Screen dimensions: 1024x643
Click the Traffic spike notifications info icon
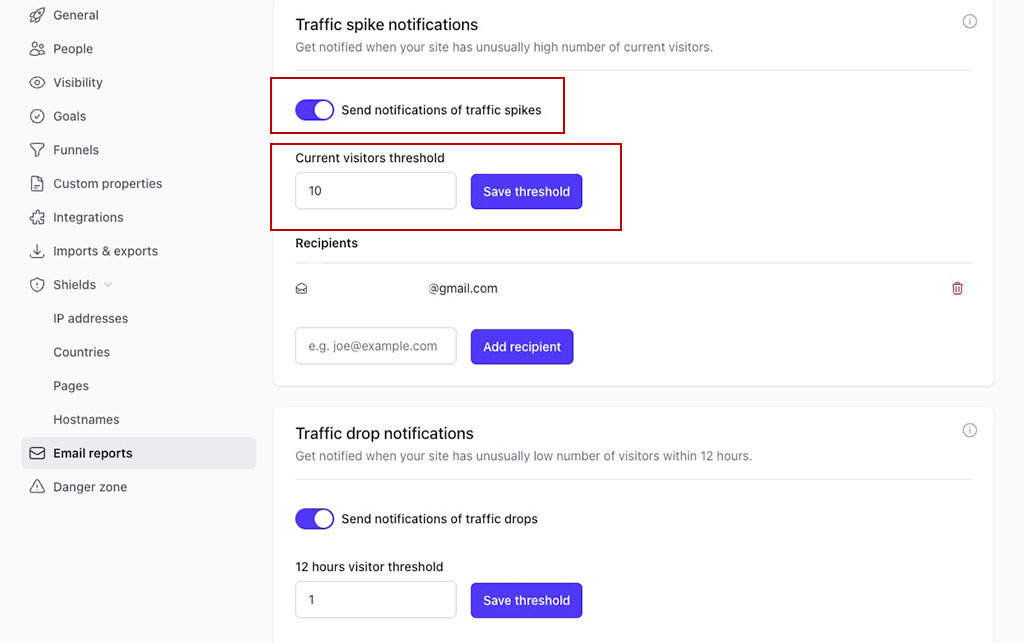[969, 20]
